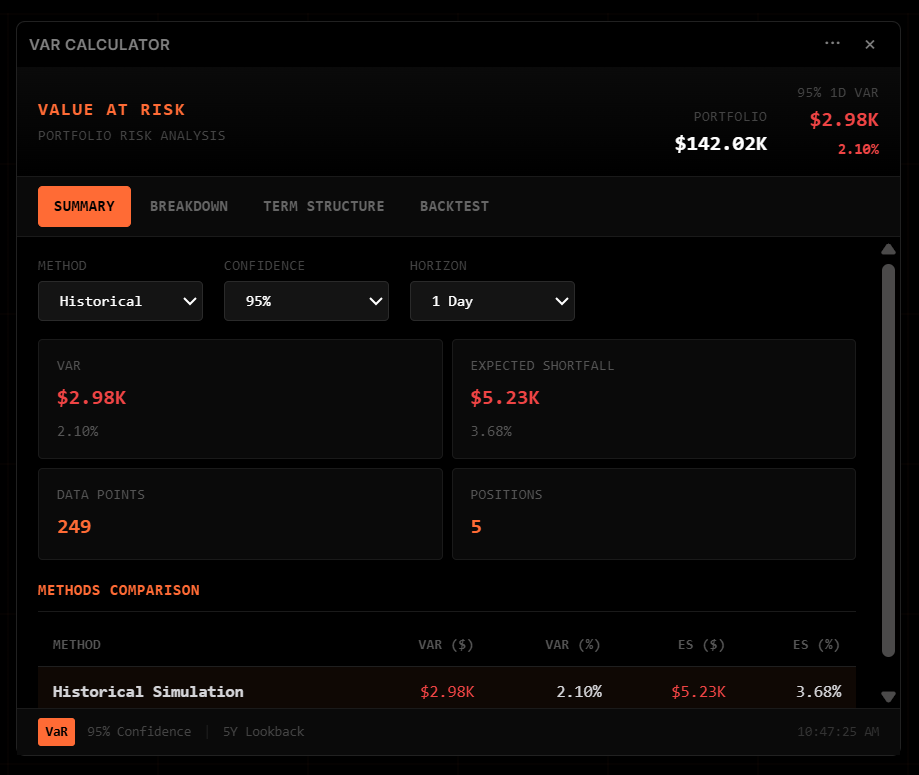Viewport: 919px width, 775px height.
Task: Click the 95% Confidence footer label
Action: [139, 732]
